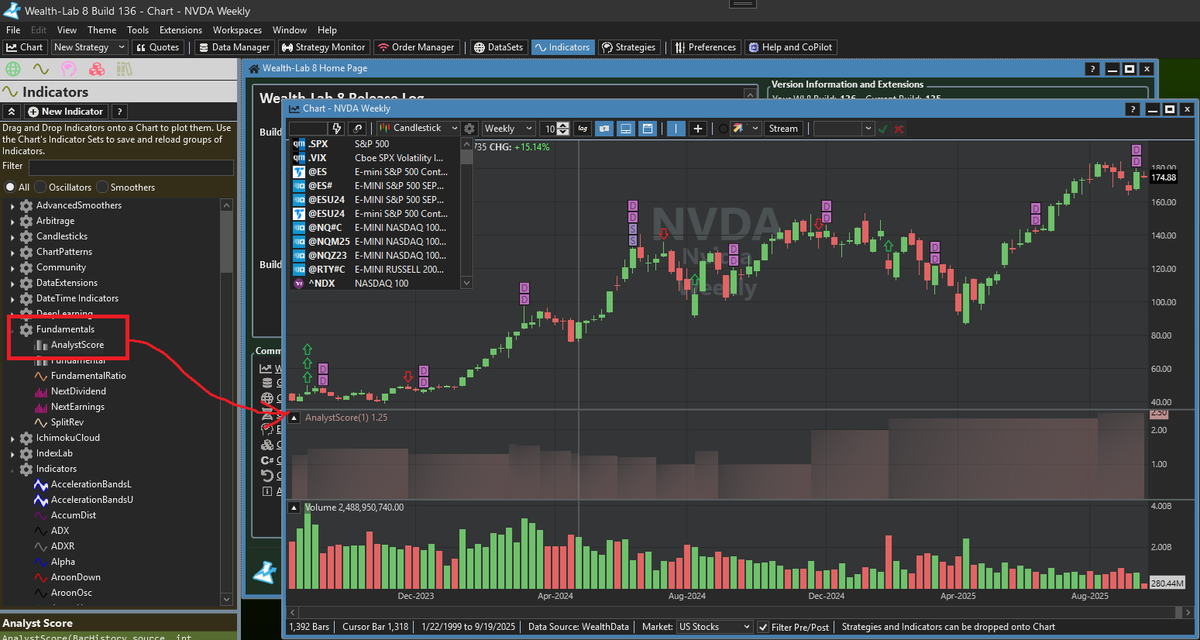1200x640 pixels.
Task: Increase bar spacing with the stepper up arrow
Action: point(561,124)
